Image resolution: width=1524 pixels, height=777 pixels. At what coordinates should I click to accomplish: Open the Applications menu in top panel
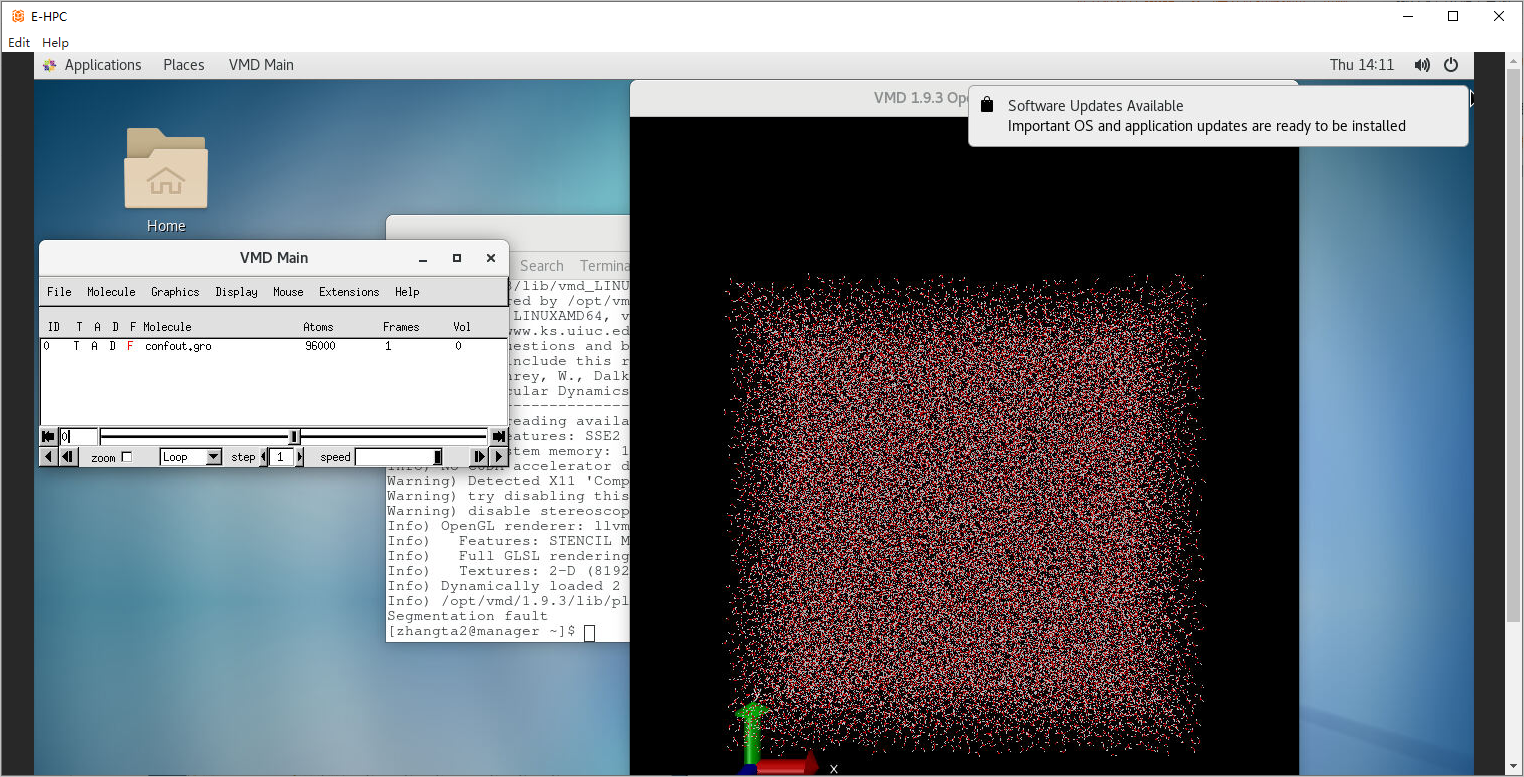click(x=103, y=65)
